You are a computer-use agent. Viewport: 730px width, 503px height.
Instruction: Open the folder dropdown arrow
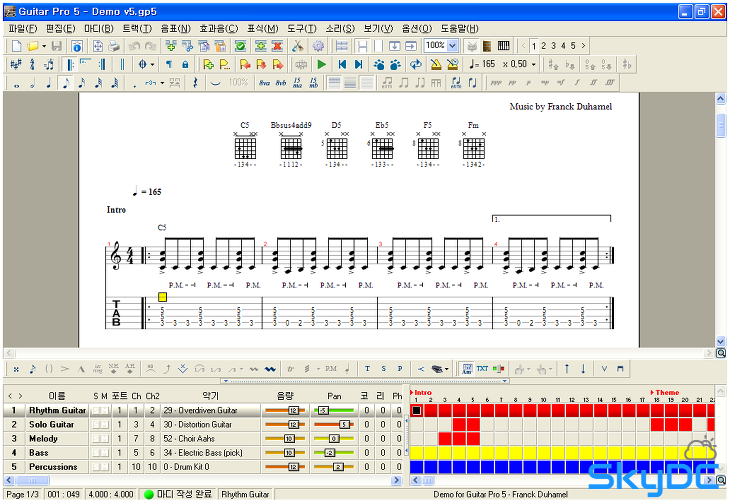[x=44, y=46]
